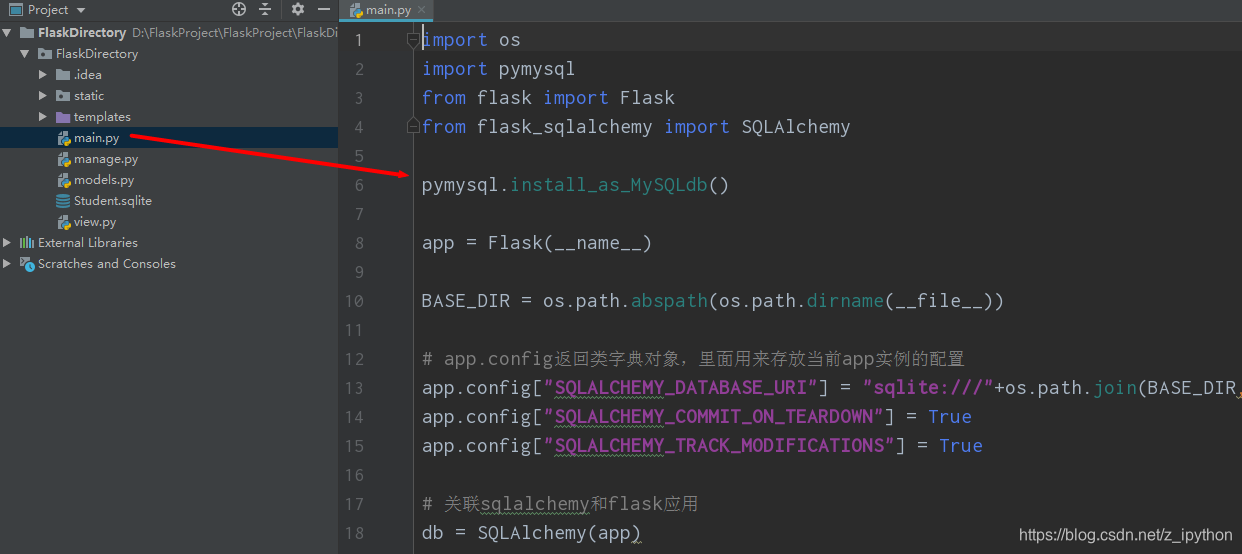Fold the import block at line 1
This screenshot has height=554, width=1242.
click(413, 40)
